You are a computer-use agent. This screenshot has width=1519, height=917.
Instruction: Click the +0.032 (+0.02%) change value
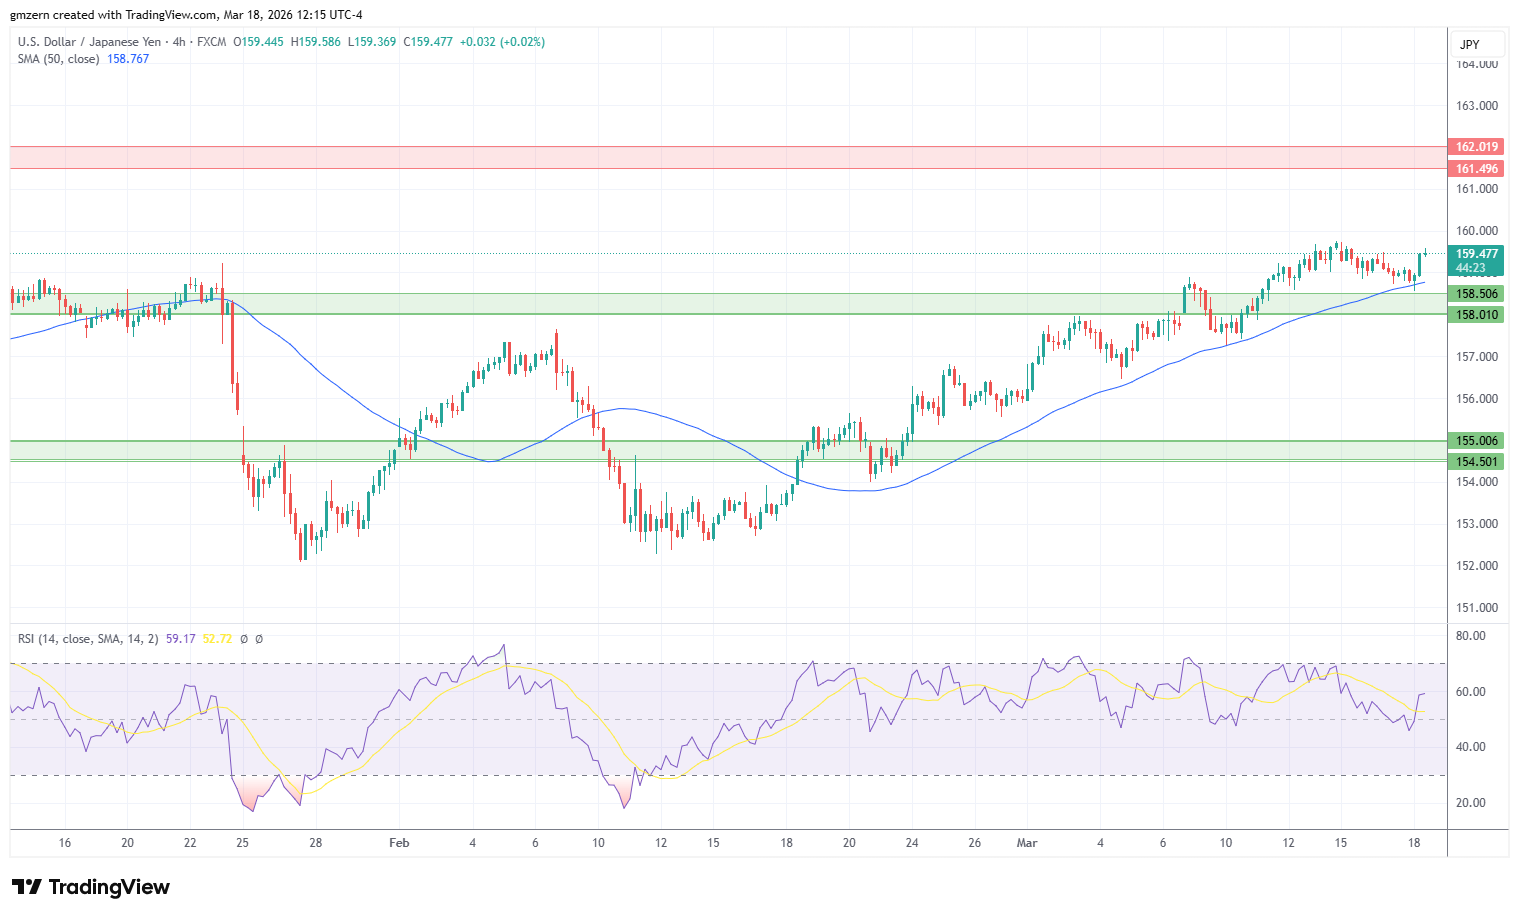503,42
